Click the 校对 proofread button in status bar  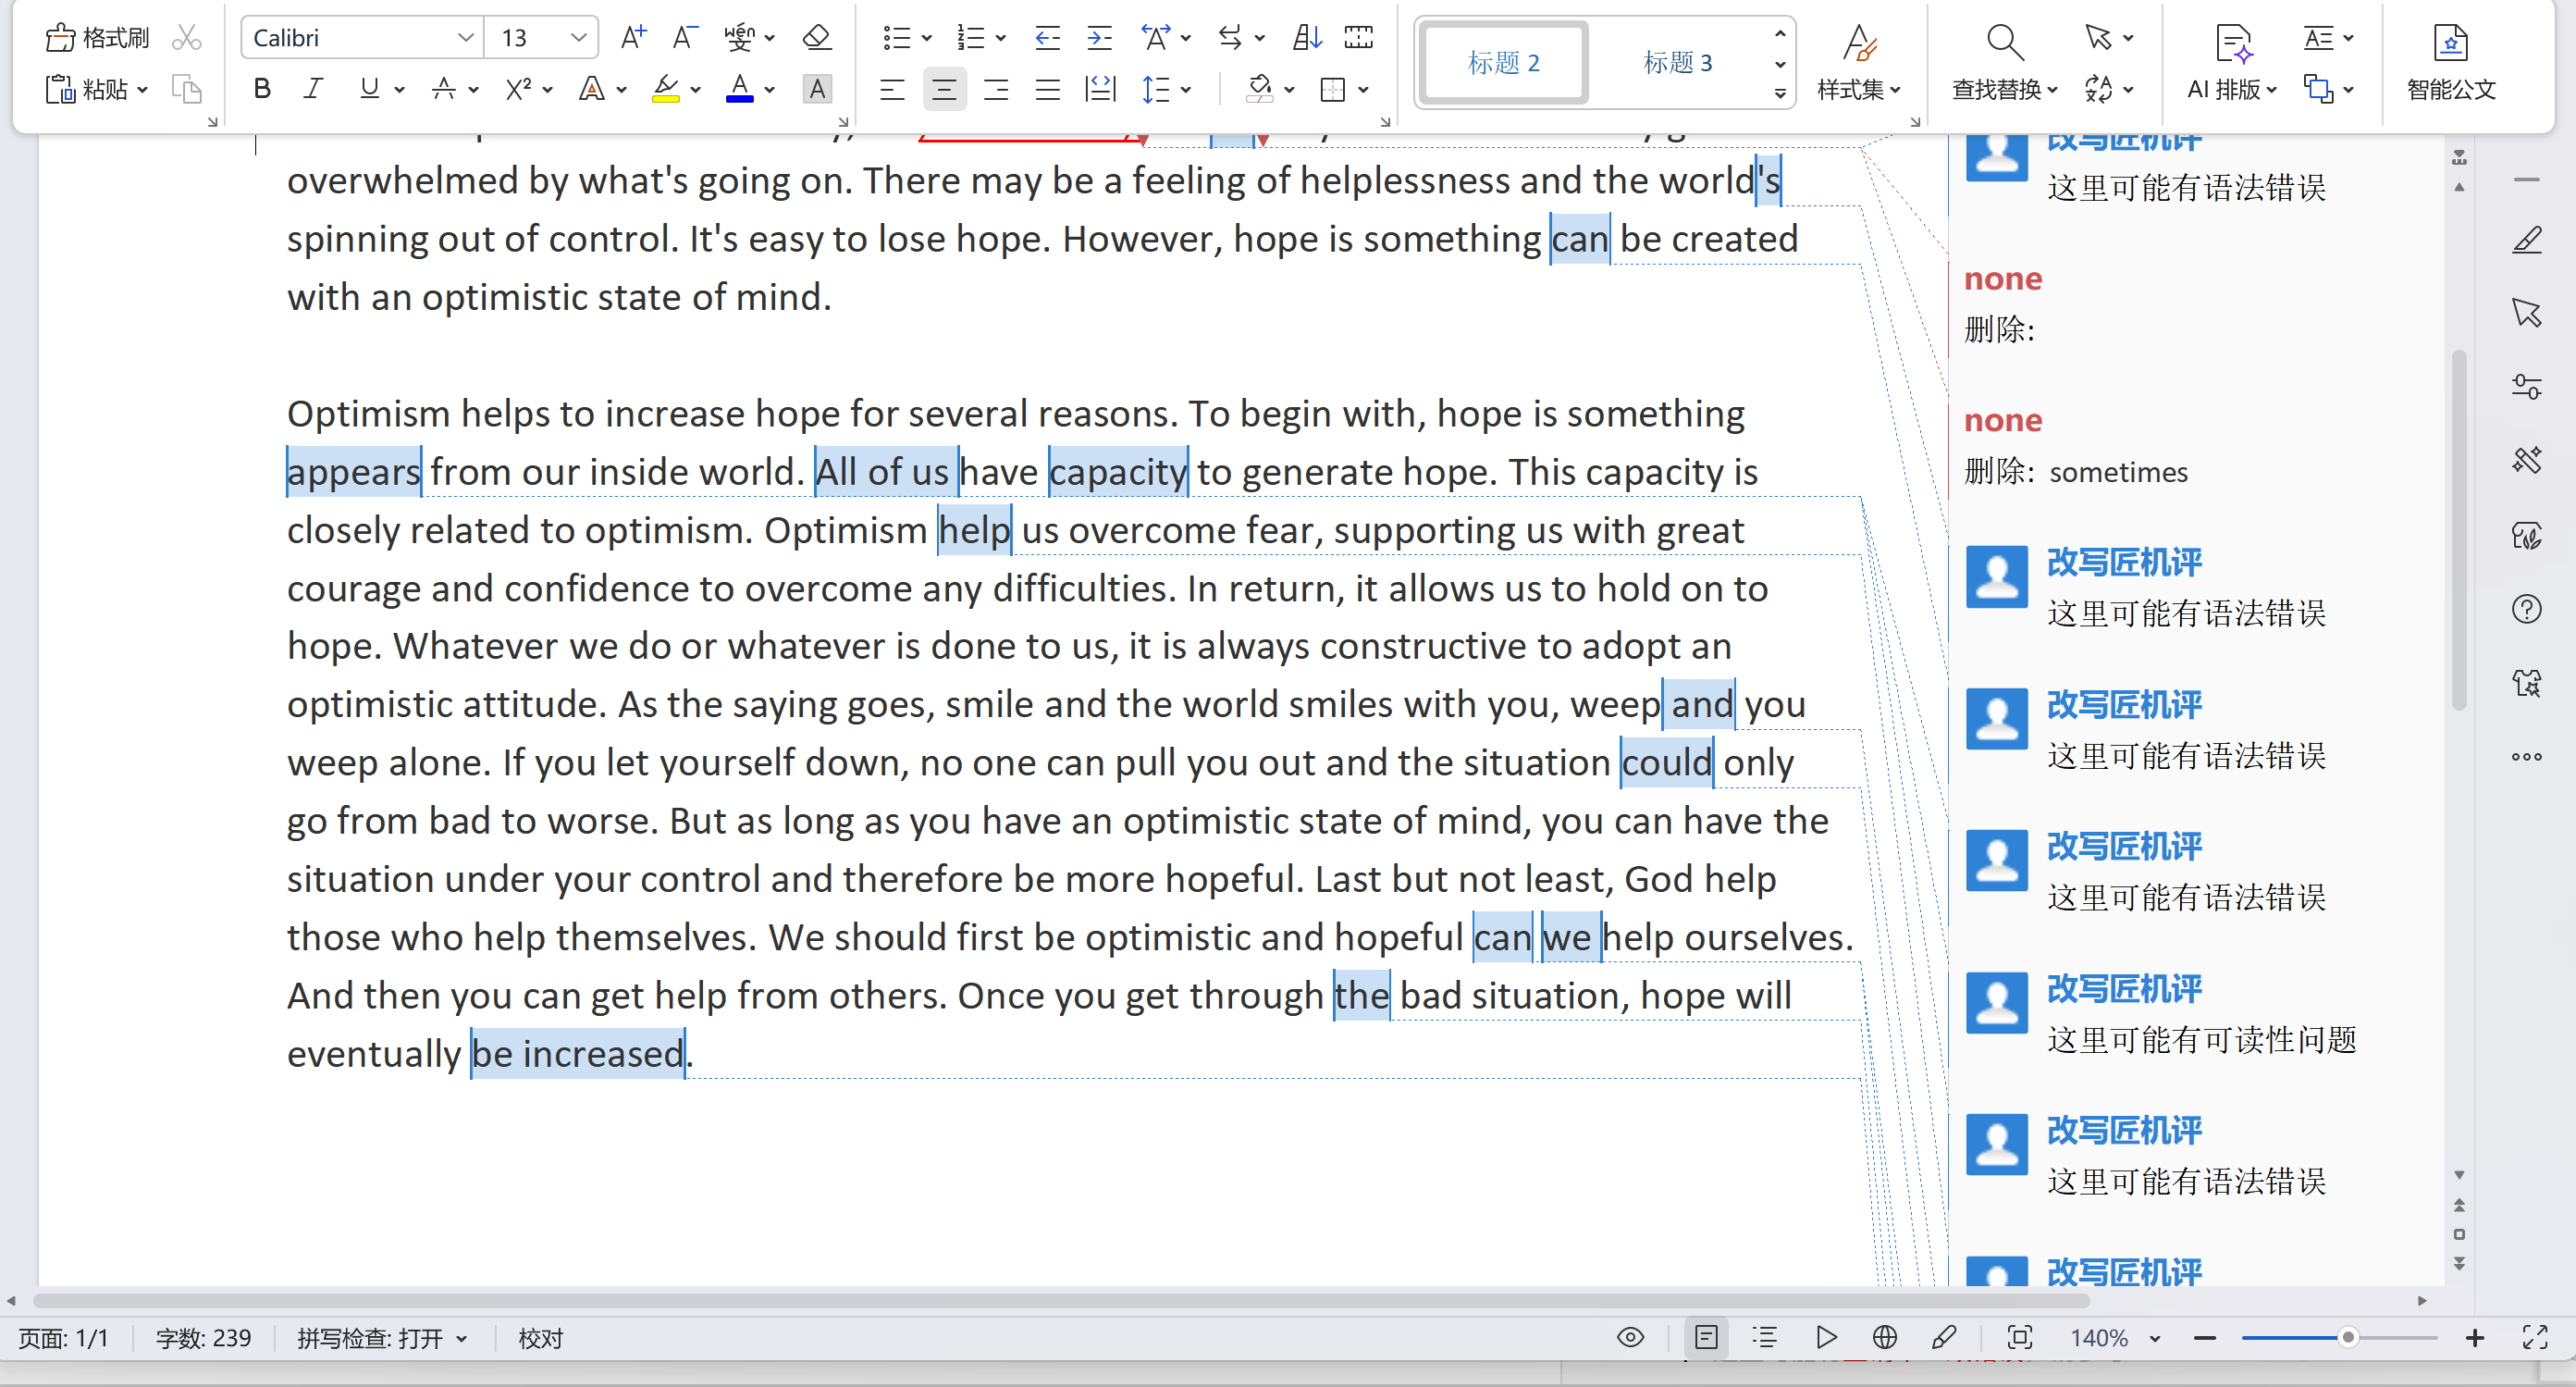(541, 1338)
